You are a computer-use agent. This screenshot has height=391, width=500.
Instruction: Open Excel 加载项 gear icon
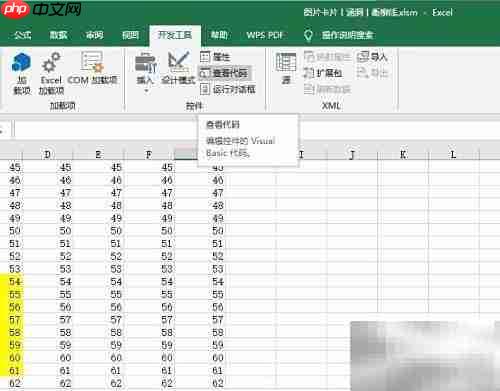coord(51,73)
